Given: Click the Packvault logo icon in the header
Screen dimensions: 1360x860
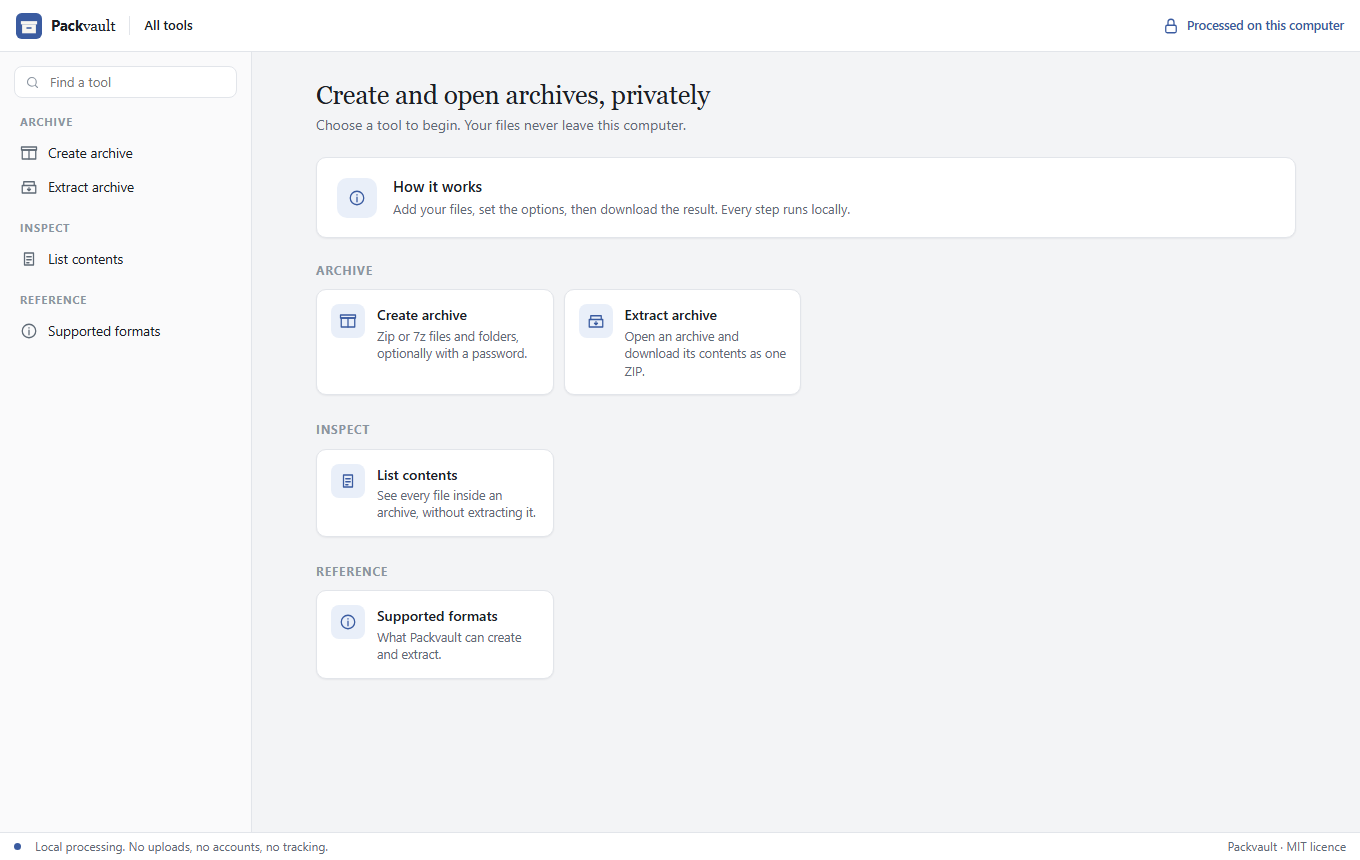Looking at the screenshot, I should pyautogui.click(x=29, y=26).
